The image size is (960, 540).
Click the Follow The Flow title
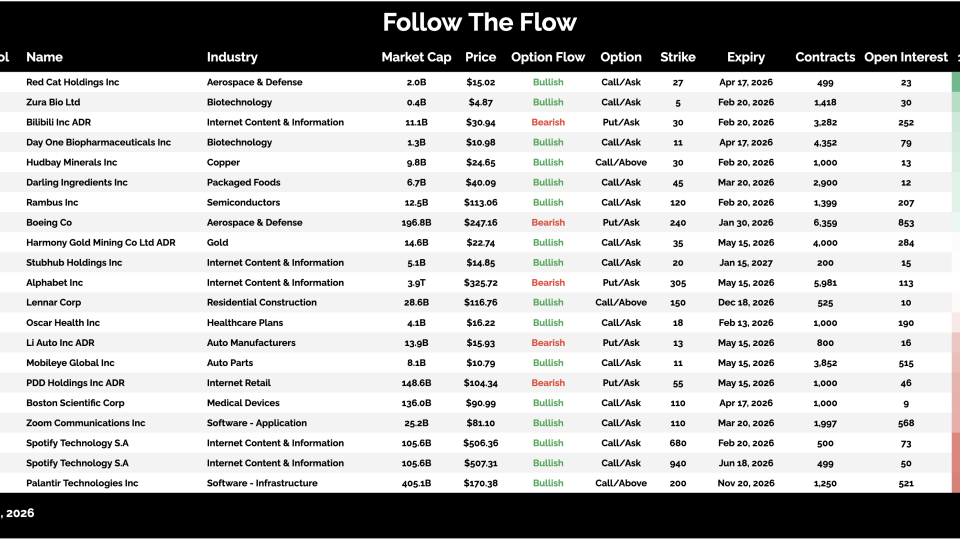coord(480,22)
